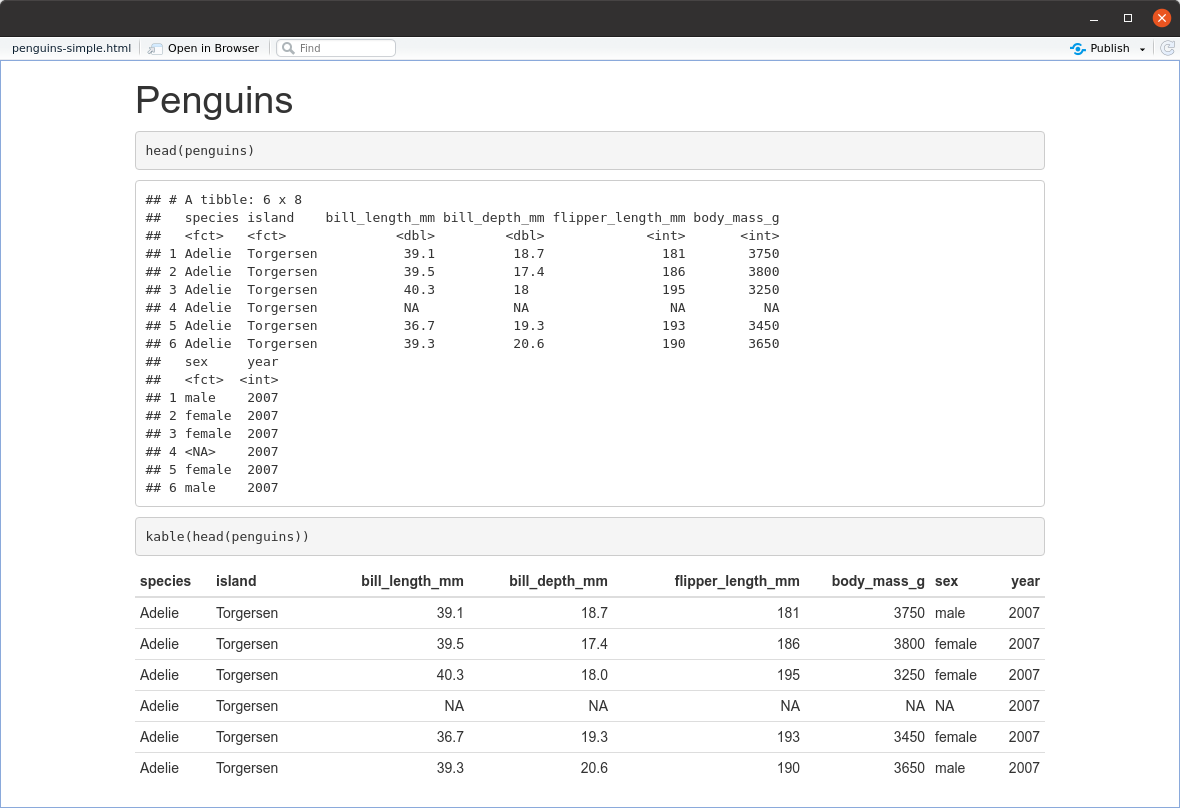Image resolution: width=1180 pixels, height=808 pixels.
Task: Click the blue Publish icon
Action: tap(1077, 48)
